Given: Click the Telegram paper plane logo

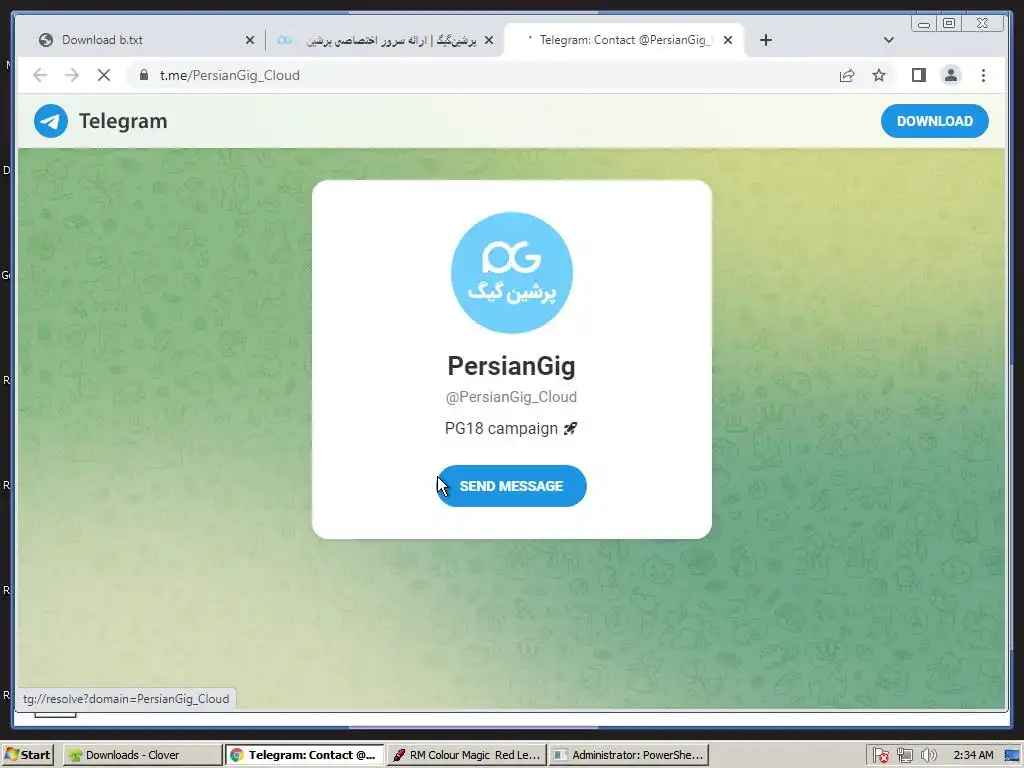Looking at the screenshot, I should click(x=51, y=121).
